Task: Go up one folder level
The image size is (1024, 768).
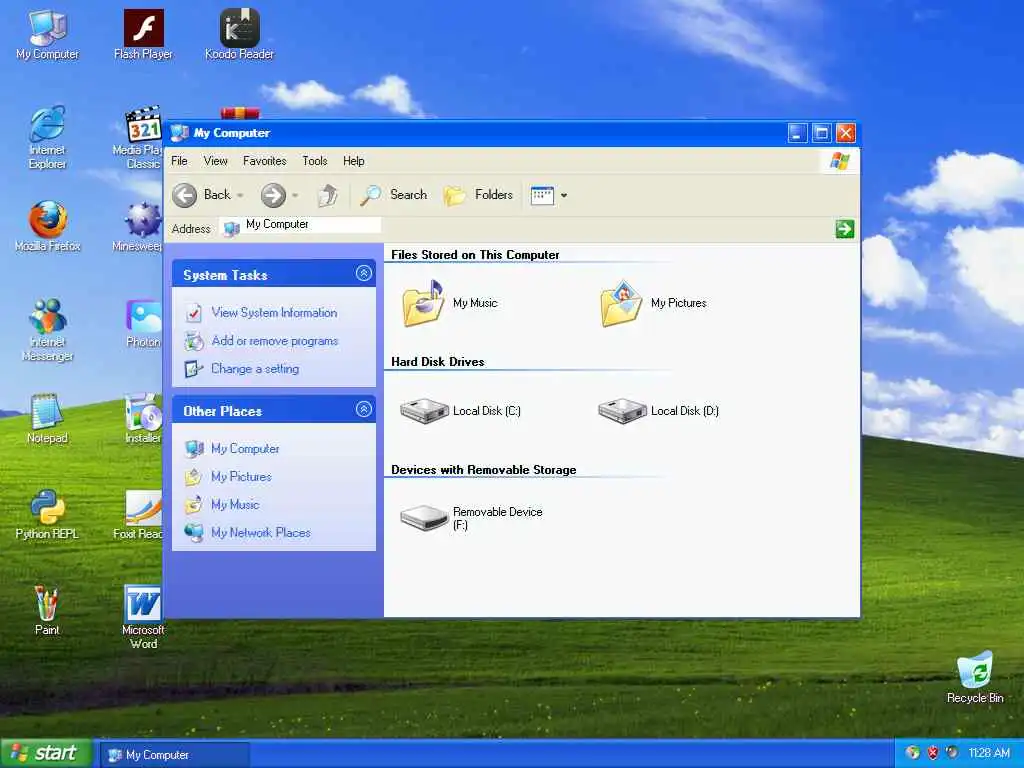Action: [x=327, y=195]
